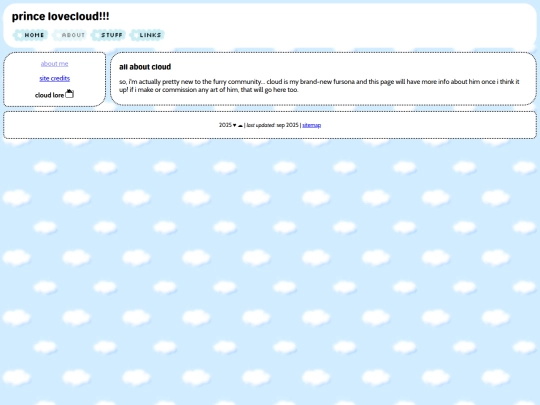Click the last updated sep 2025 text
This screenshot has width=540, height=405.
pos(272,125)
